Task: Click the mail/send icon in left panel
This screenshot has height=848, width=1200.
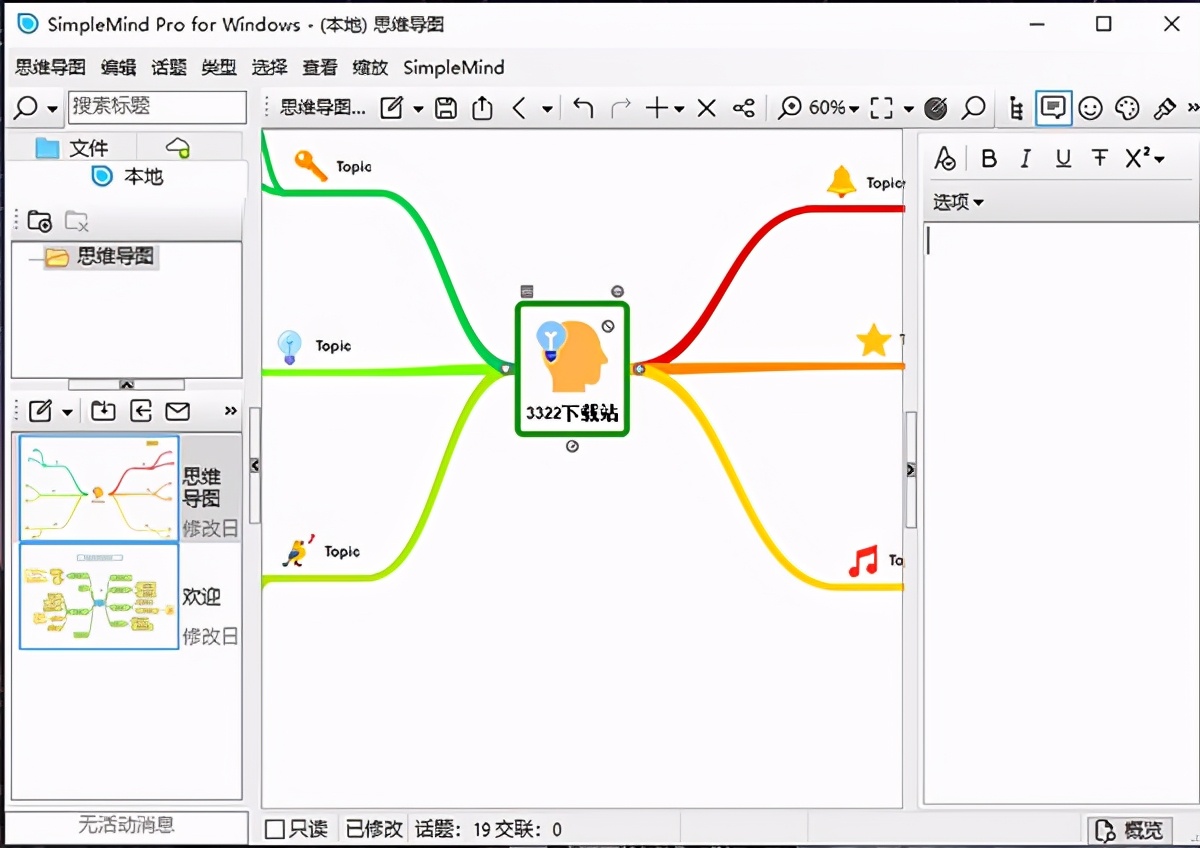Action: (x=178, y=410)
